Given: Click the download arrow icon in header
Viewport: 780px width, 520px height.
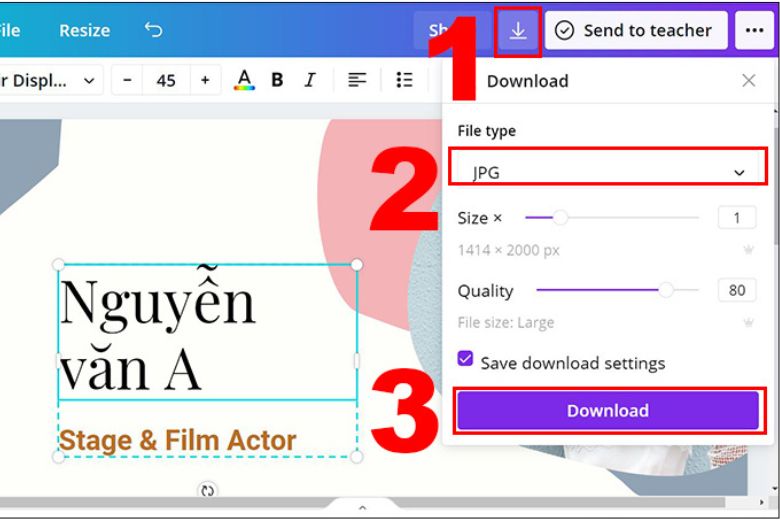Looking at the screenshot, I should [517, 31].
